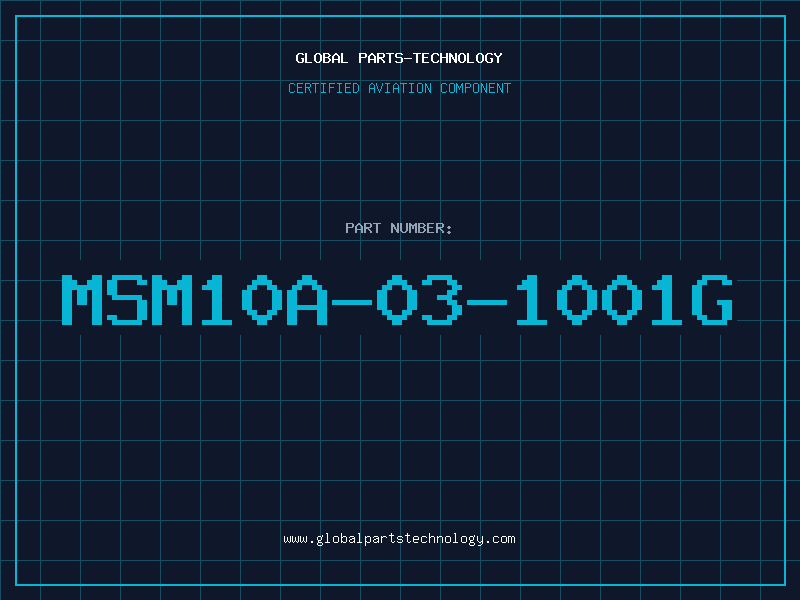Open the www.globalpartstechnology.com website link
Image resolution: width=800 pixels, height=600 pixels.
coord(399,539)
